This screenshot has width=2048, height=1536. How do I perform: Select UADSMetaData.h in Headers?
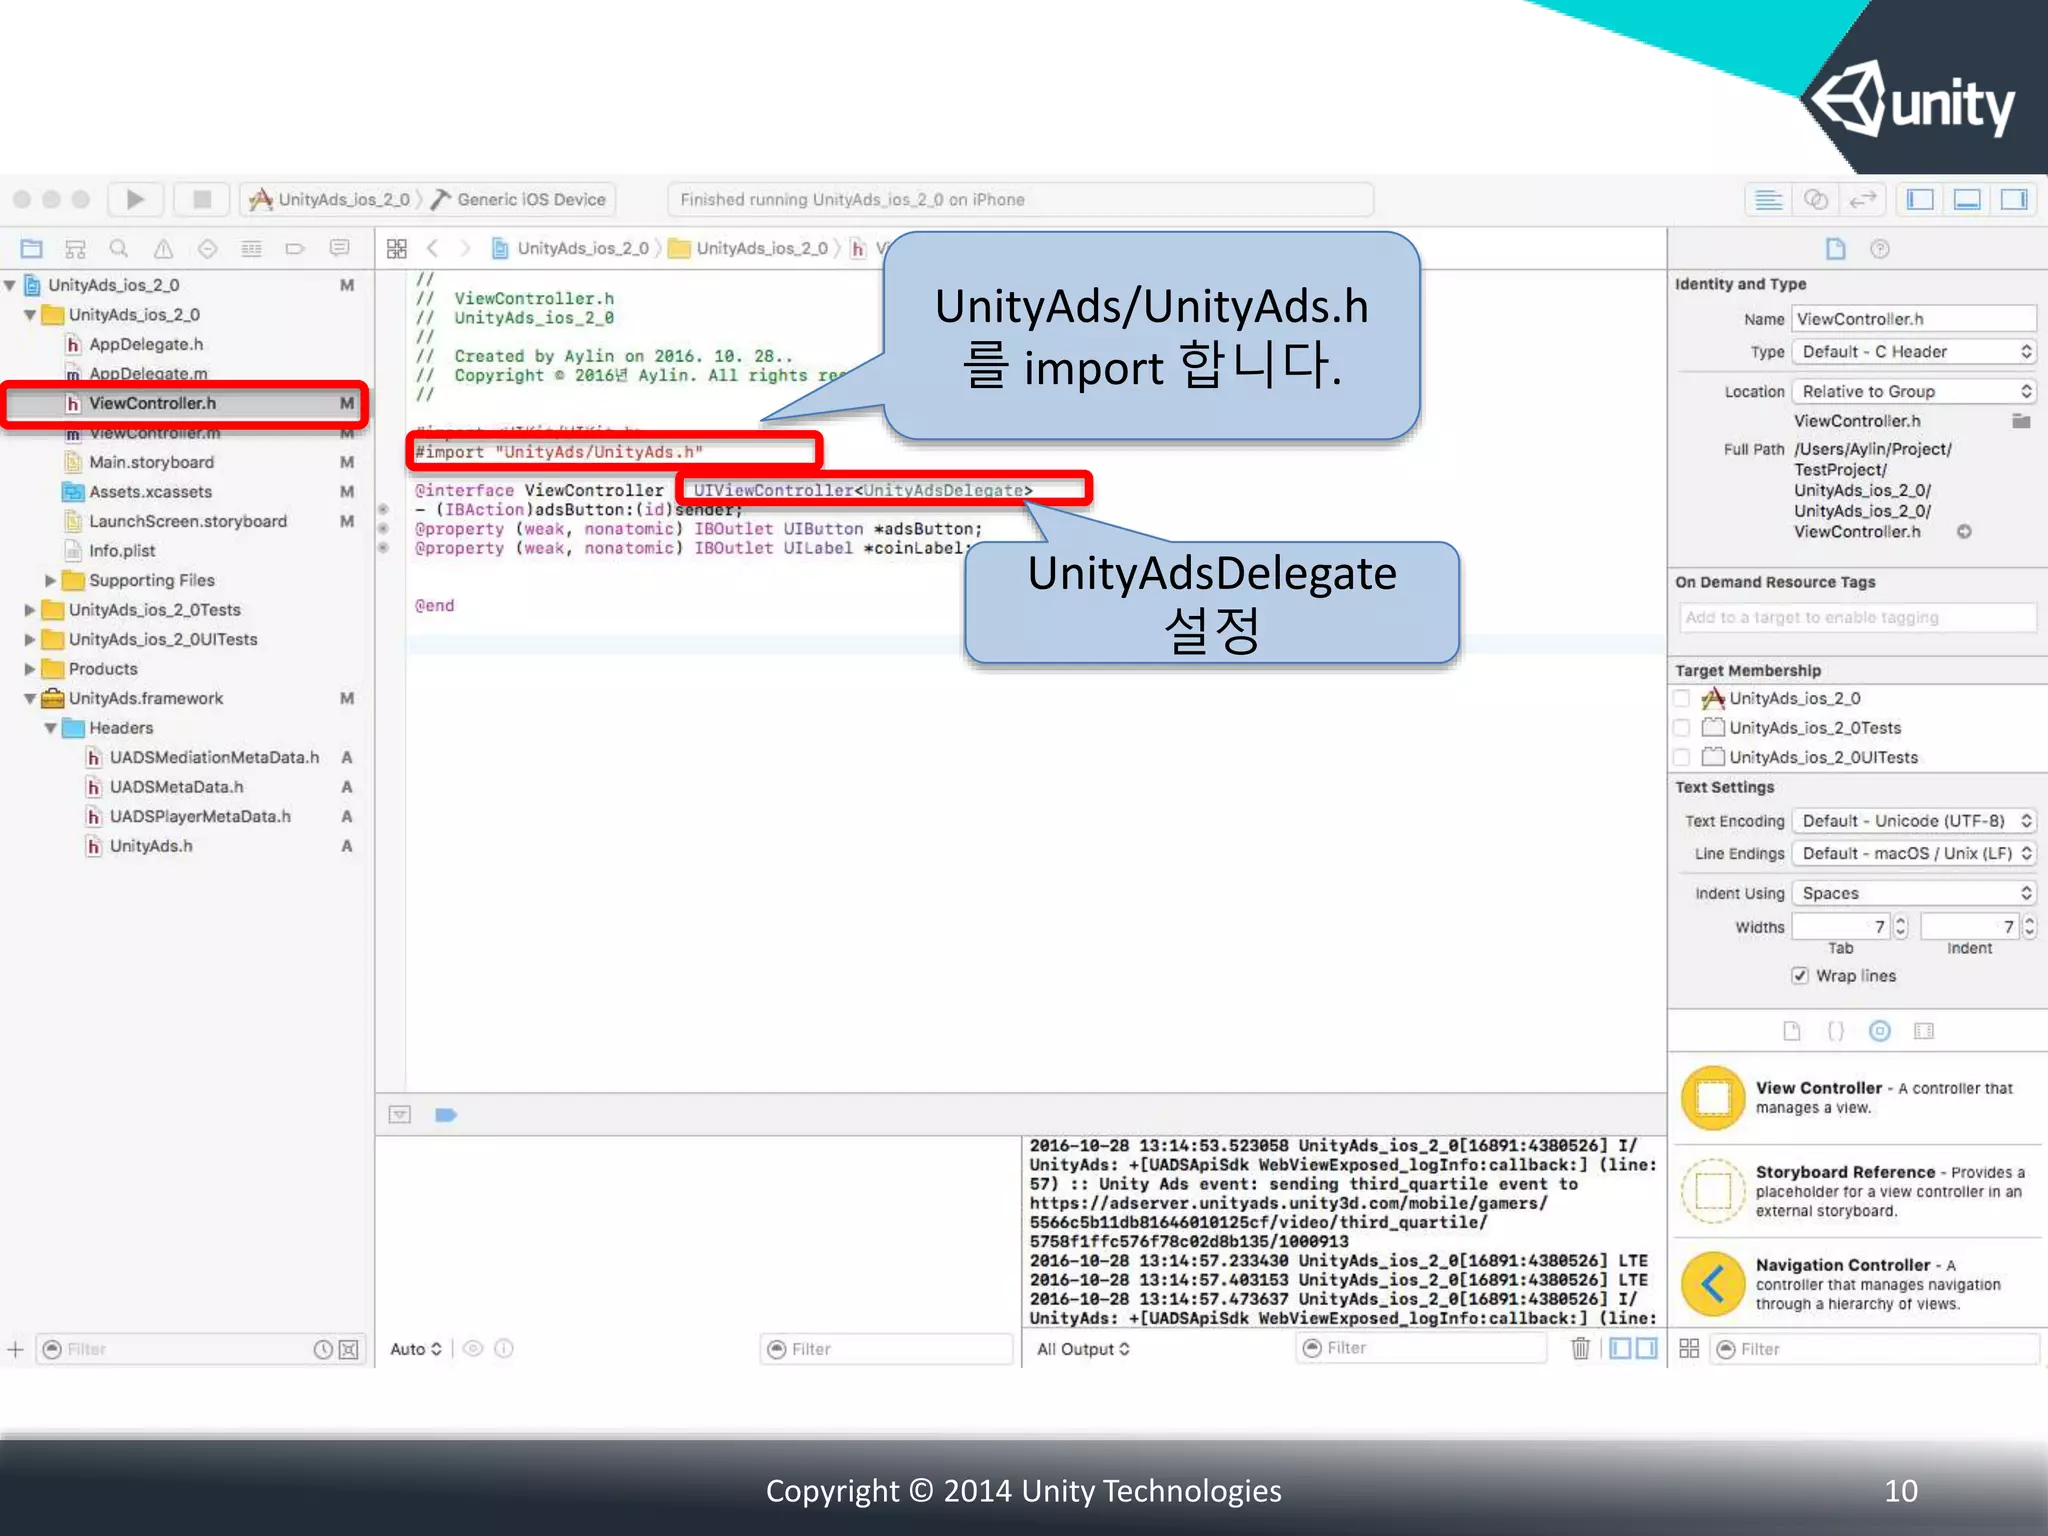[x=176, y=787]
